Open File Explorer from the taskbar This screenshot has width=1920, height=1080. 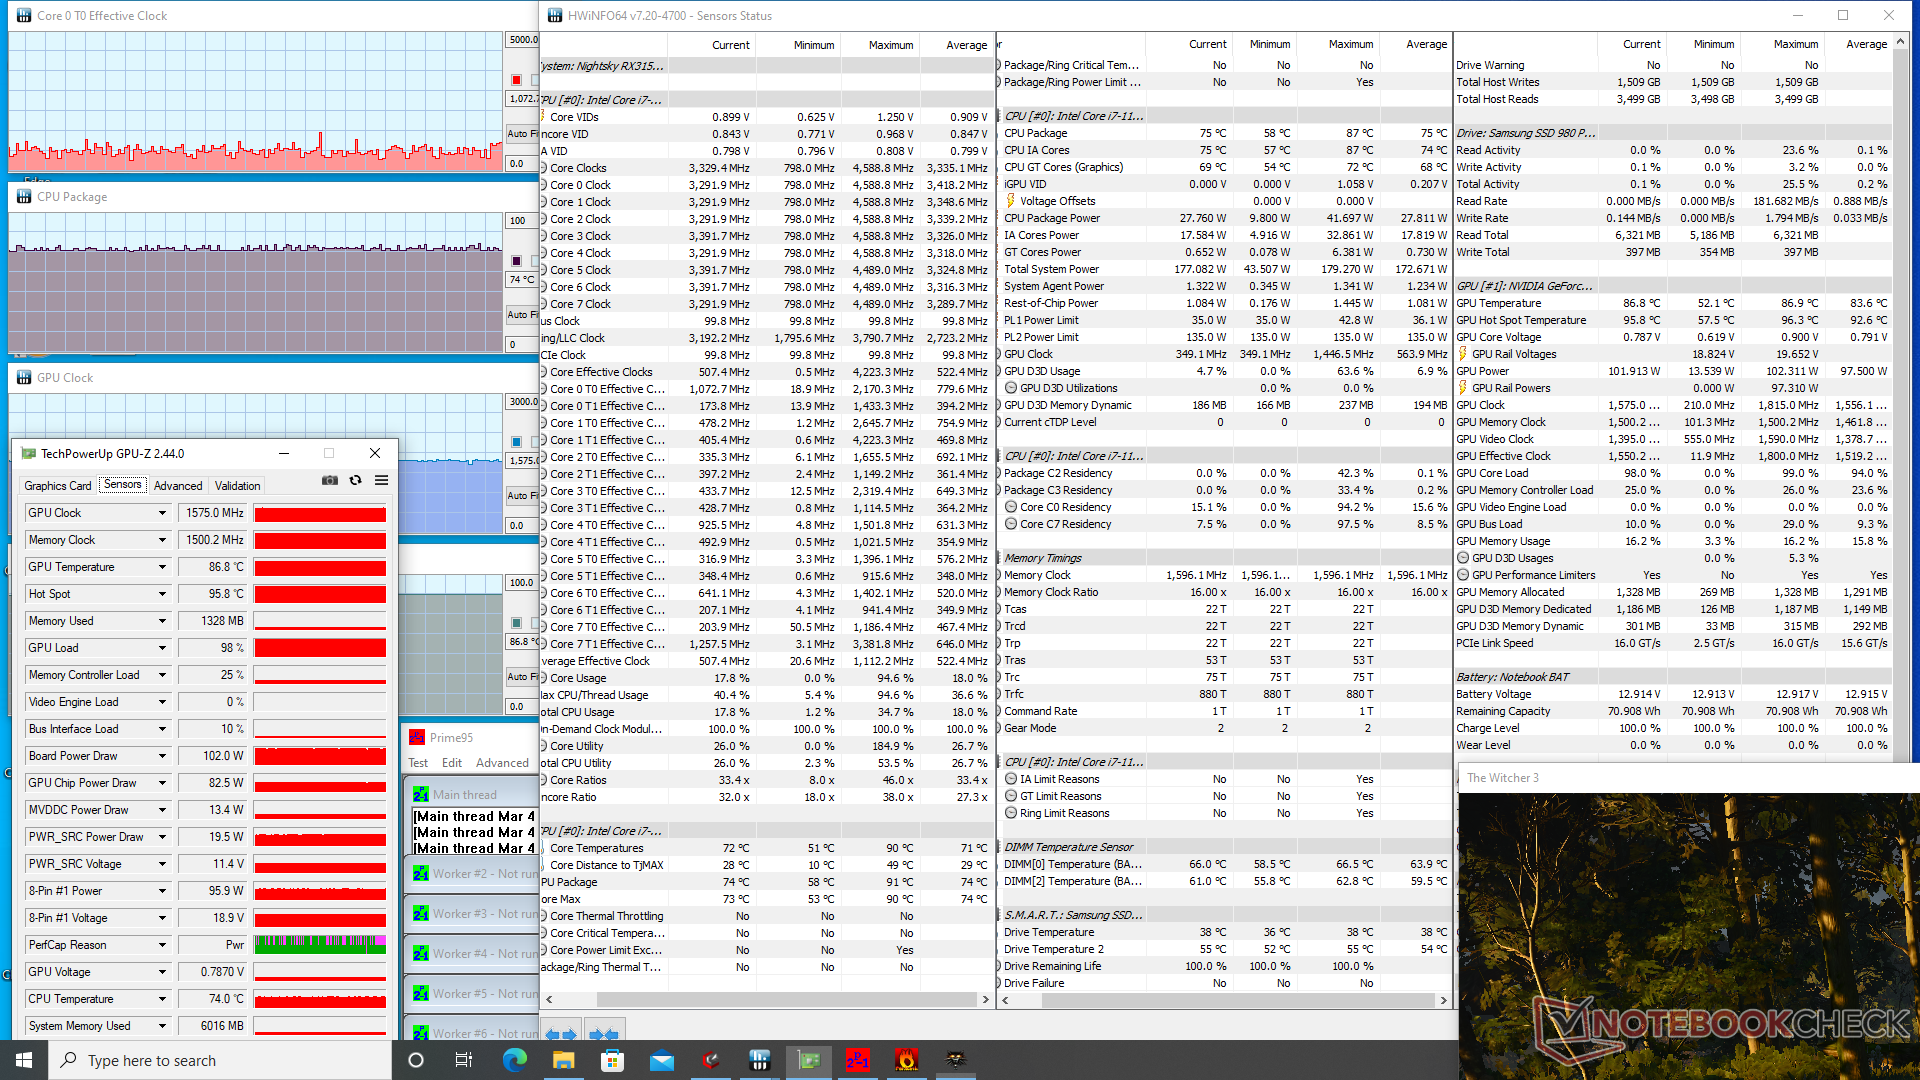pyautogui.click(x=563, y=1060)
